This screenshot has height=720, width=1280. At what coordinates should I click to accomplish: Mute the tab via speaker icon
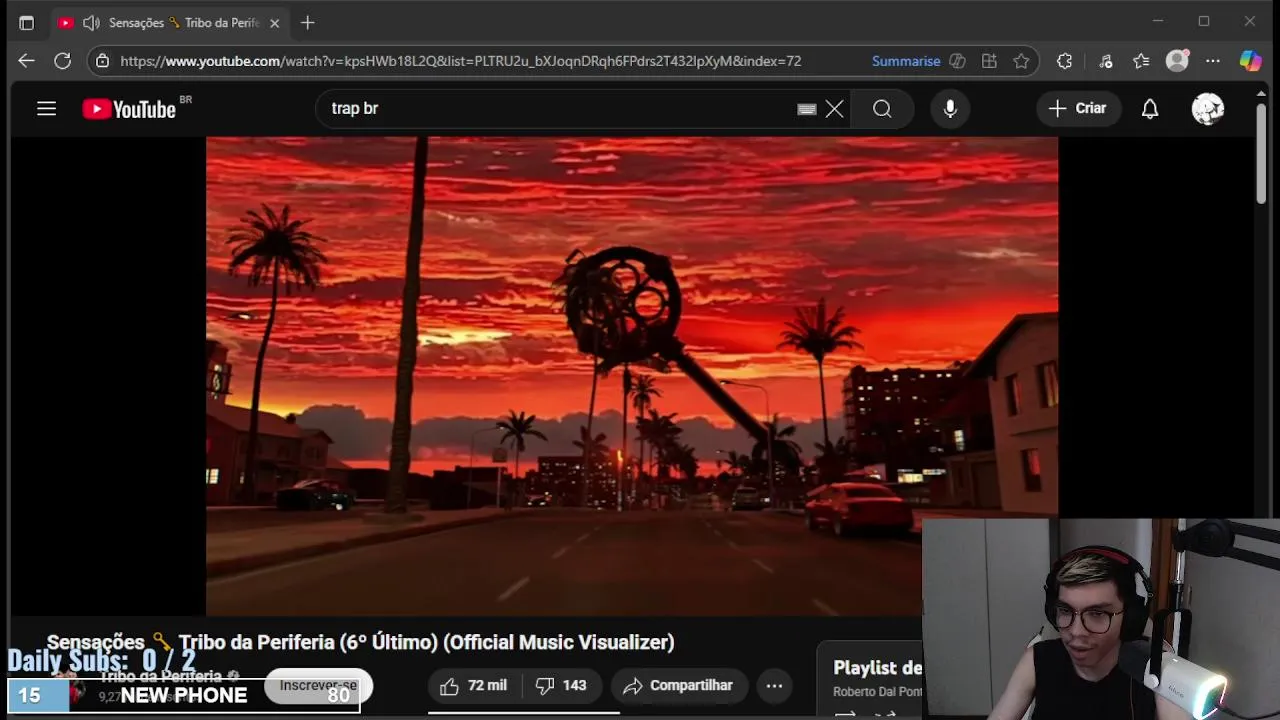click(91, 22)
